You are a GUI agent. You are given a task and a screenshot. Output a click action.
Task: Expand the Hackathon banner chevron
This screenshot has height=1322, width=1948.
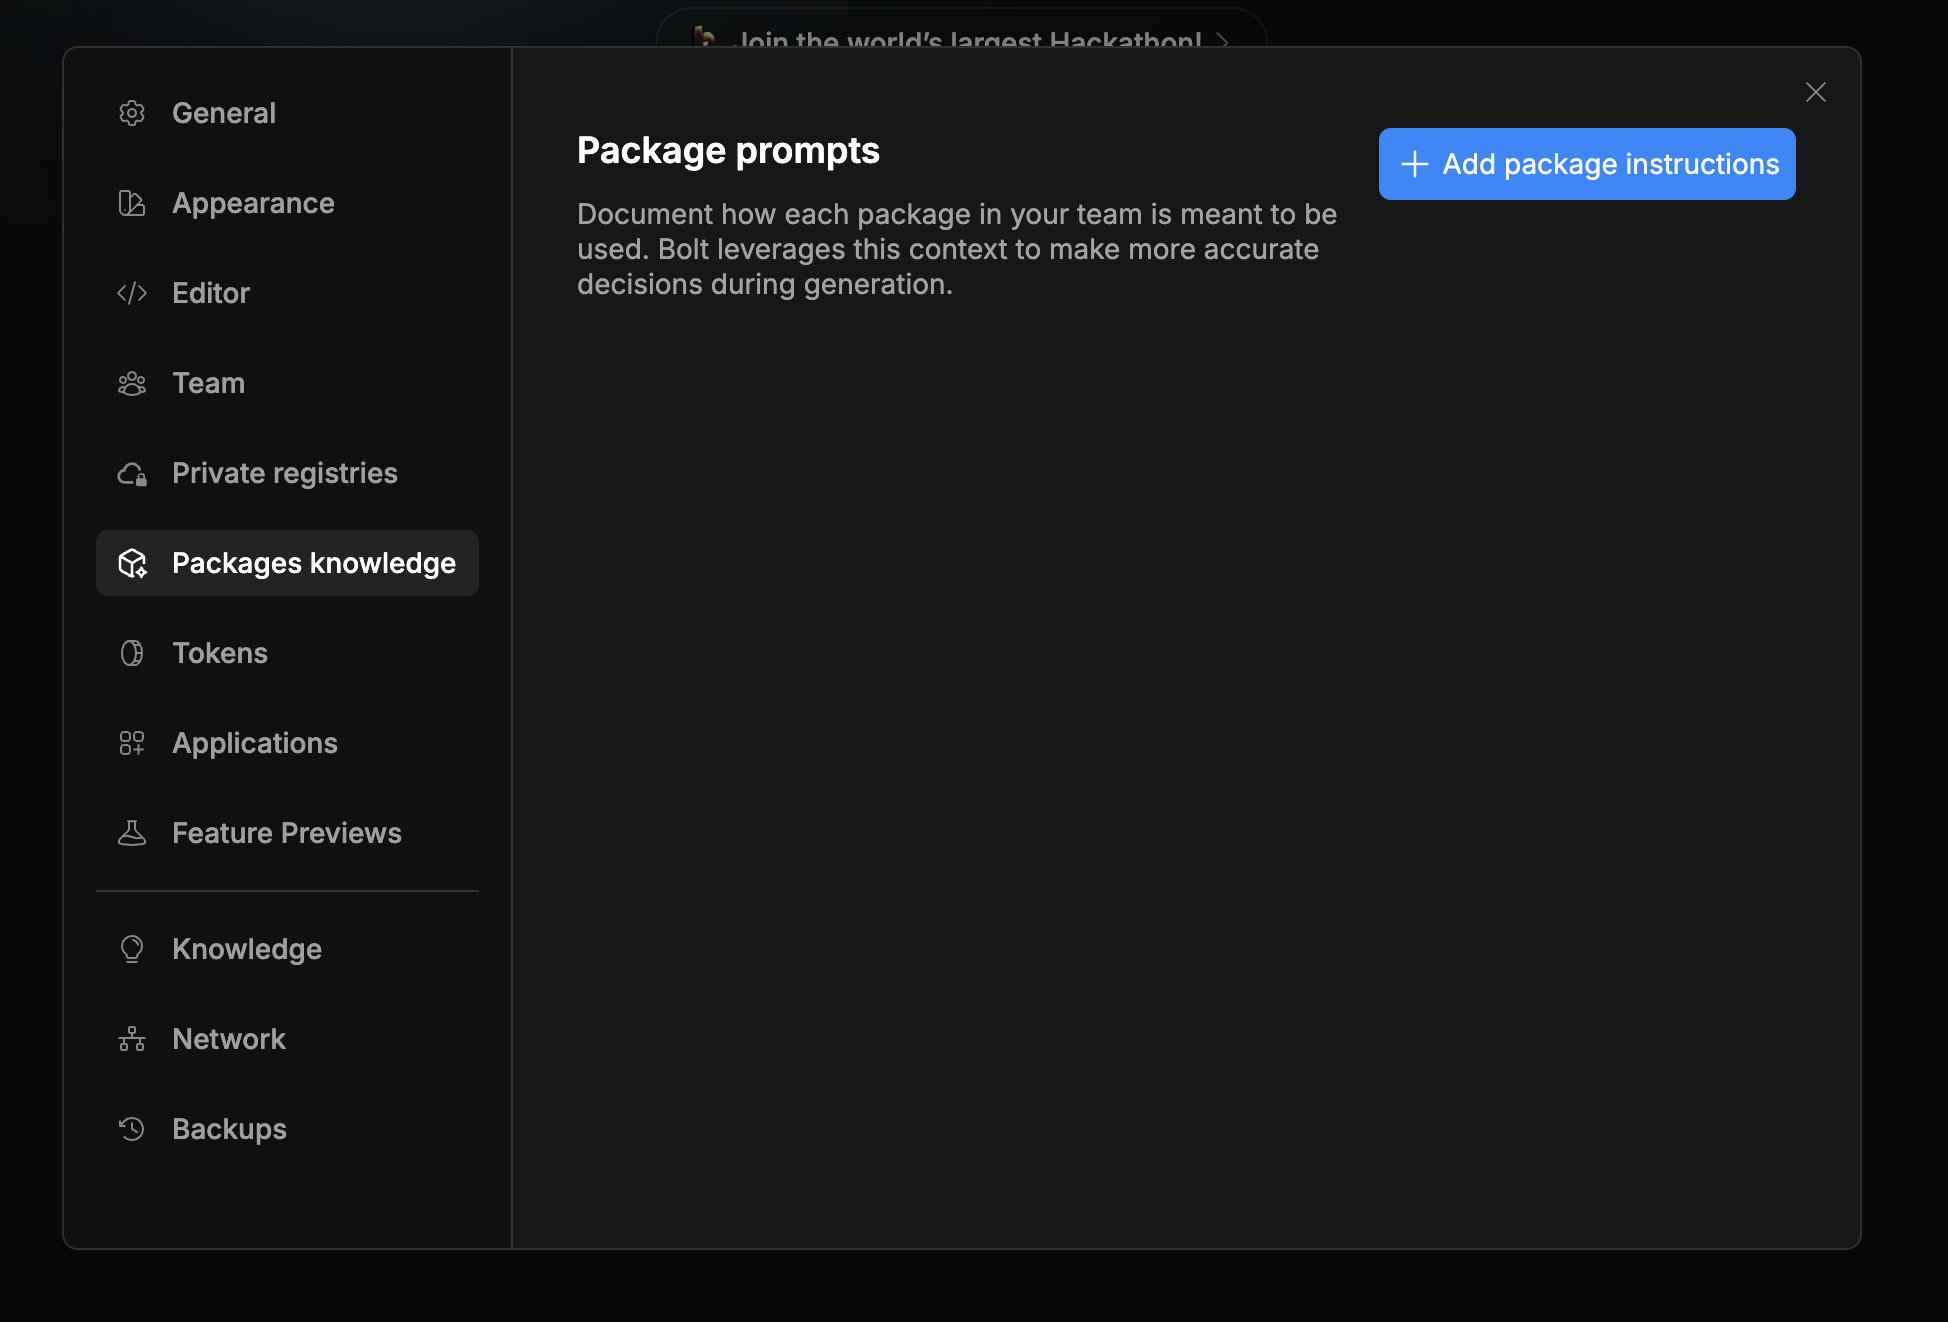tap(1224, 42)
